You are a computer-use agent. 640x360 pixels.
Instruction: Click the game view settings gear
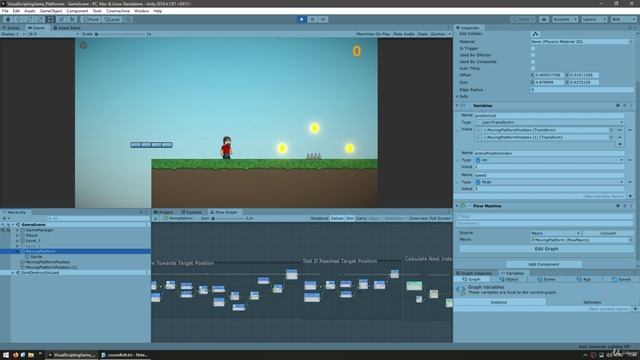[84, 45]
